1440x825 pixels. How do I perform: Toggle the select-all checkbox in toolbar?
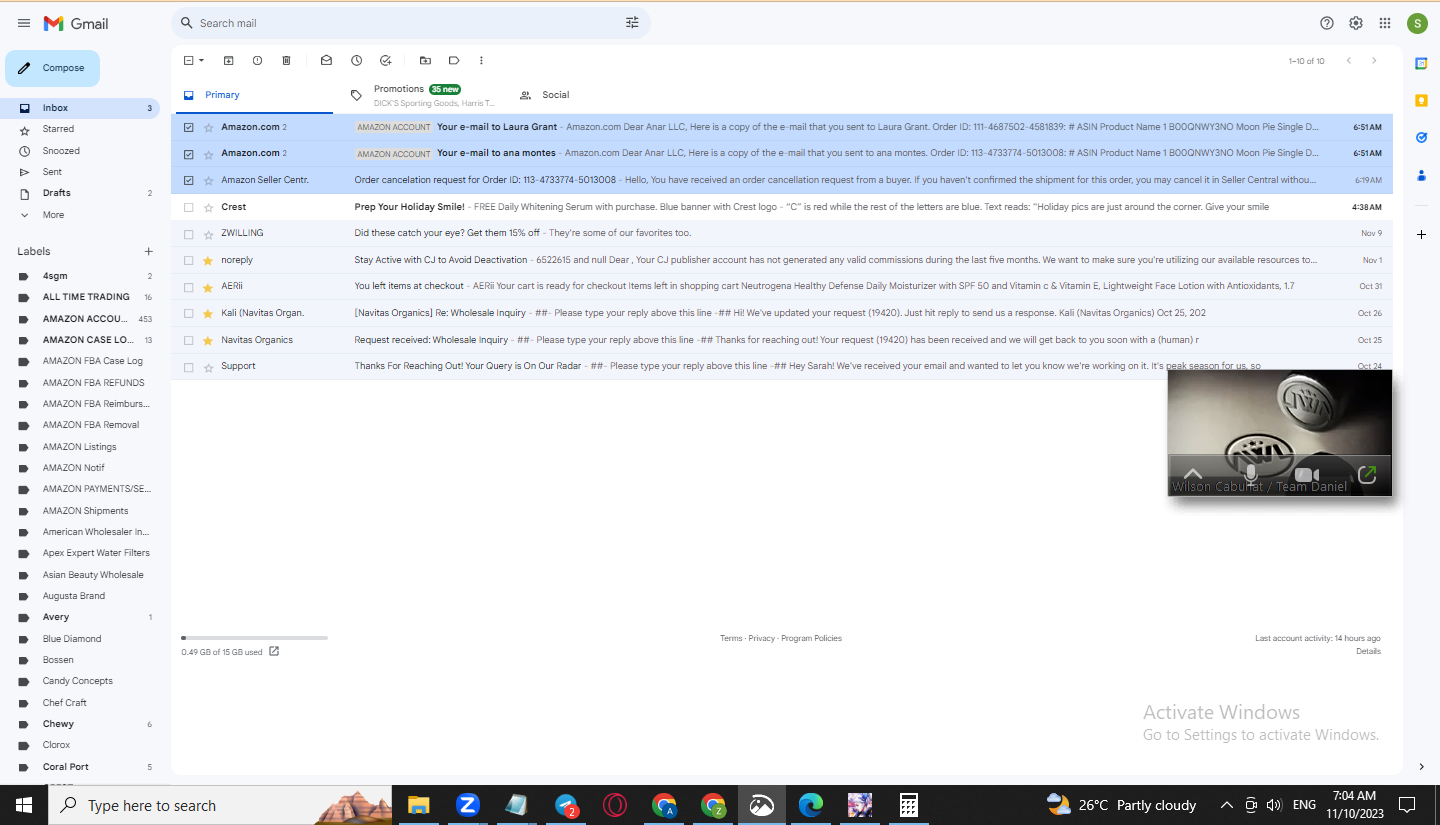pos(188,61)
